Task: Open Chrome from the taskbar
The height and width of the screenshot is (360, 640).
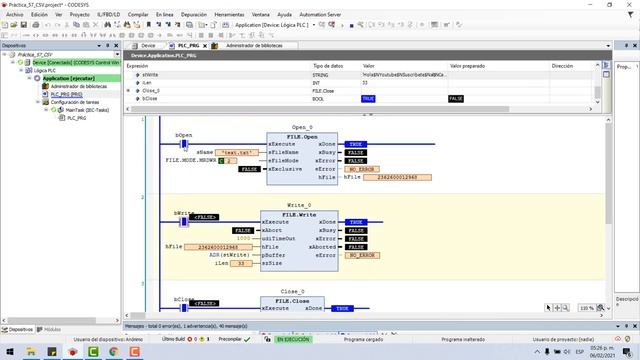Action: point(114,351)
